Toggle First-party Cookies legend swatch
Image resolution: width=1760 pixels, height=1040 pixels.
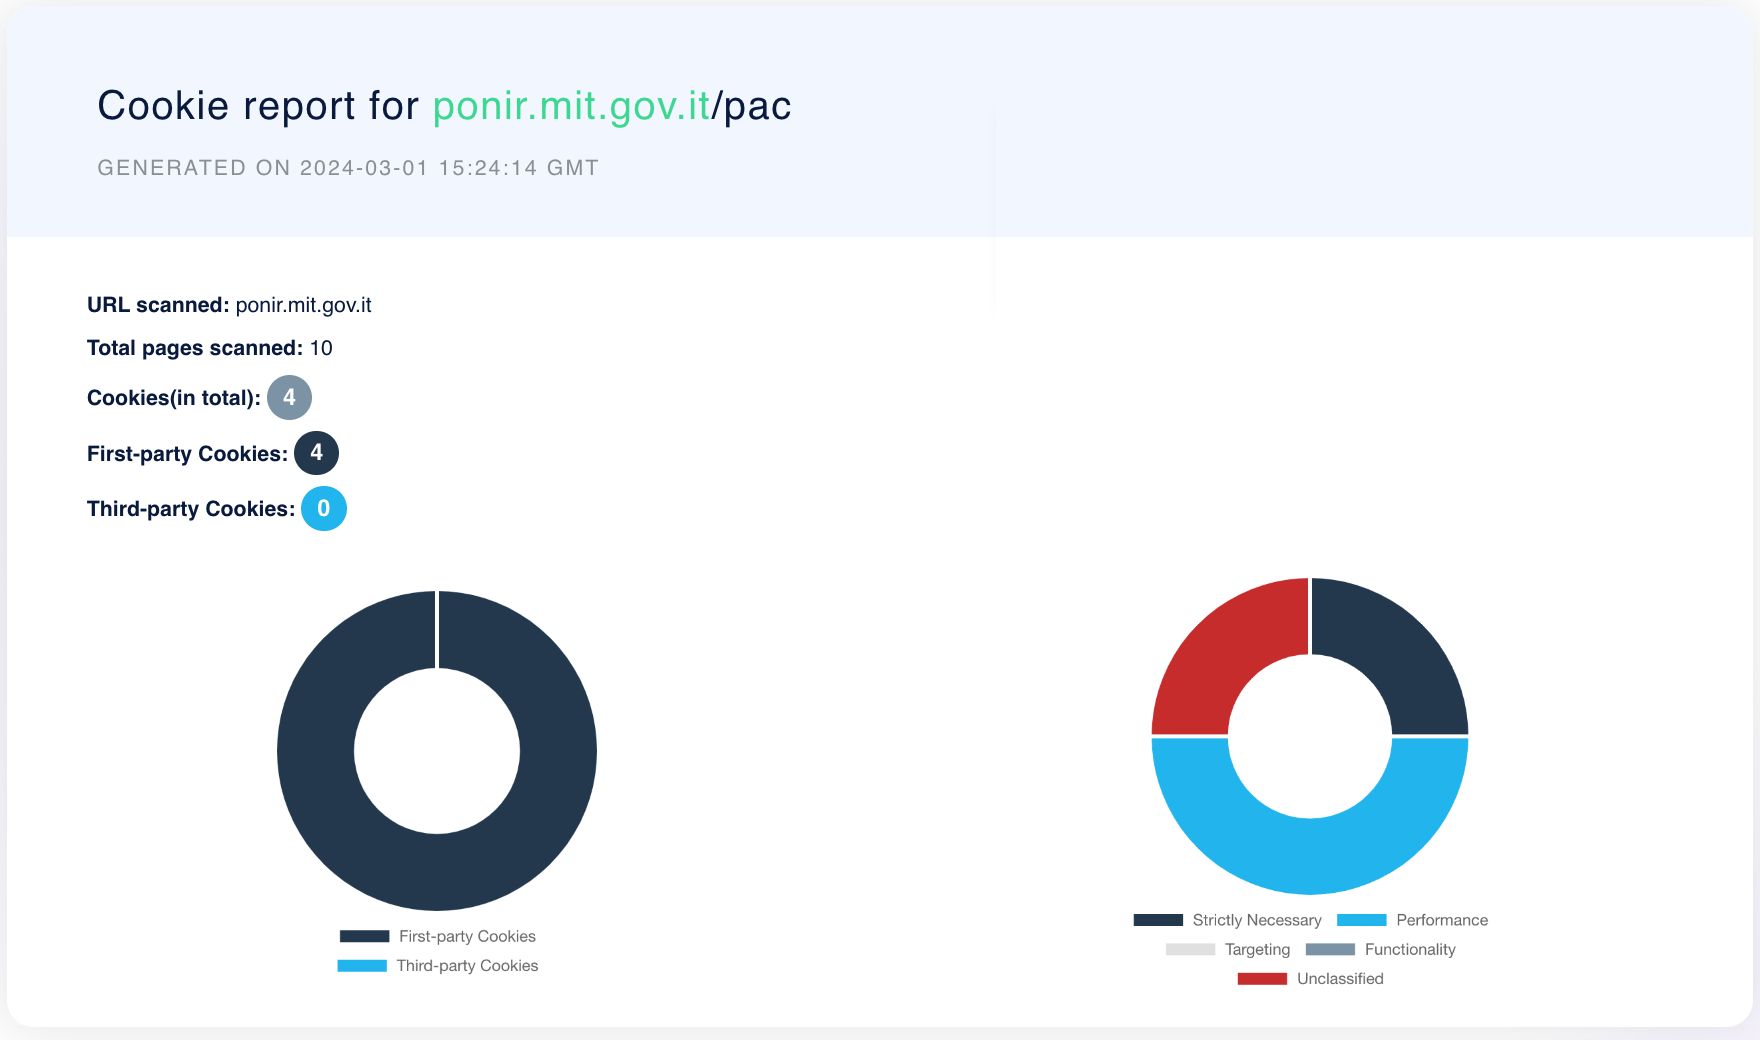click(364, 937)
